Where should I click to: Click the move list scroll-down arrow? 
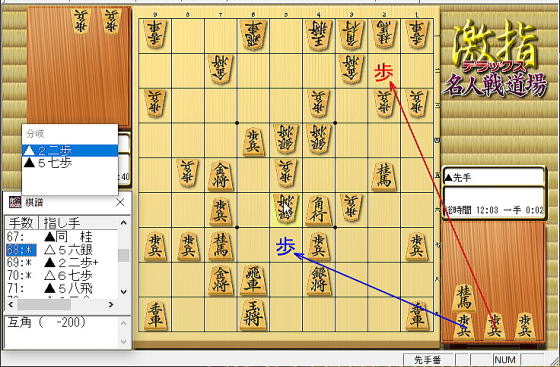click(x=124, y=292)
